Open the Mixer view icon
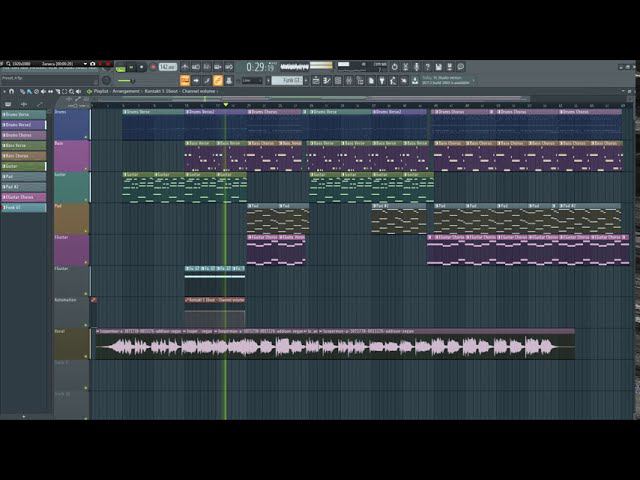This screenshot has width=640, height=480. 349,80
